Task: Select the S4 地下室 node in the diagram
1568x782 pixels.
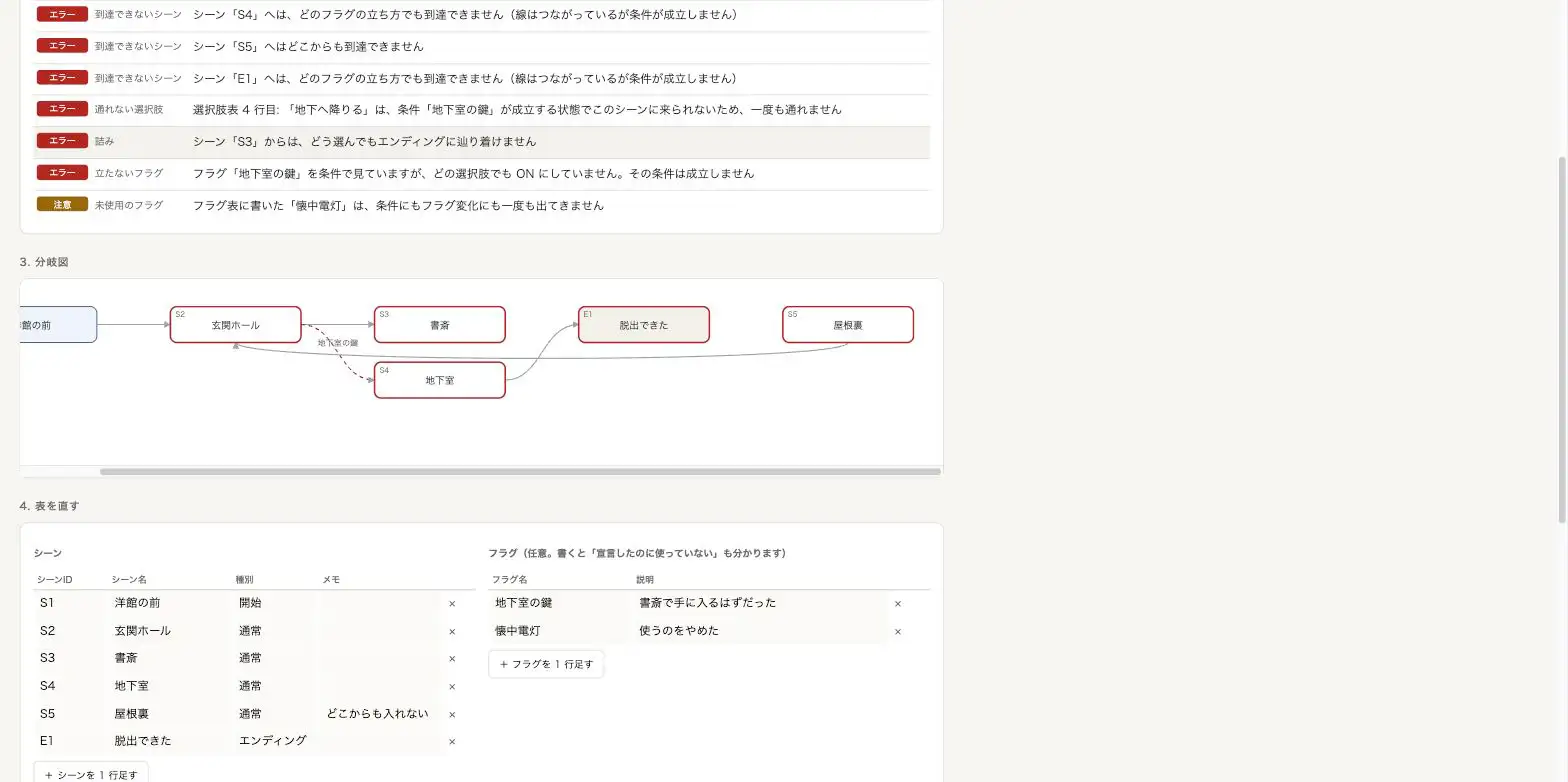Action: pyautogui.click(x=439, y=380)
